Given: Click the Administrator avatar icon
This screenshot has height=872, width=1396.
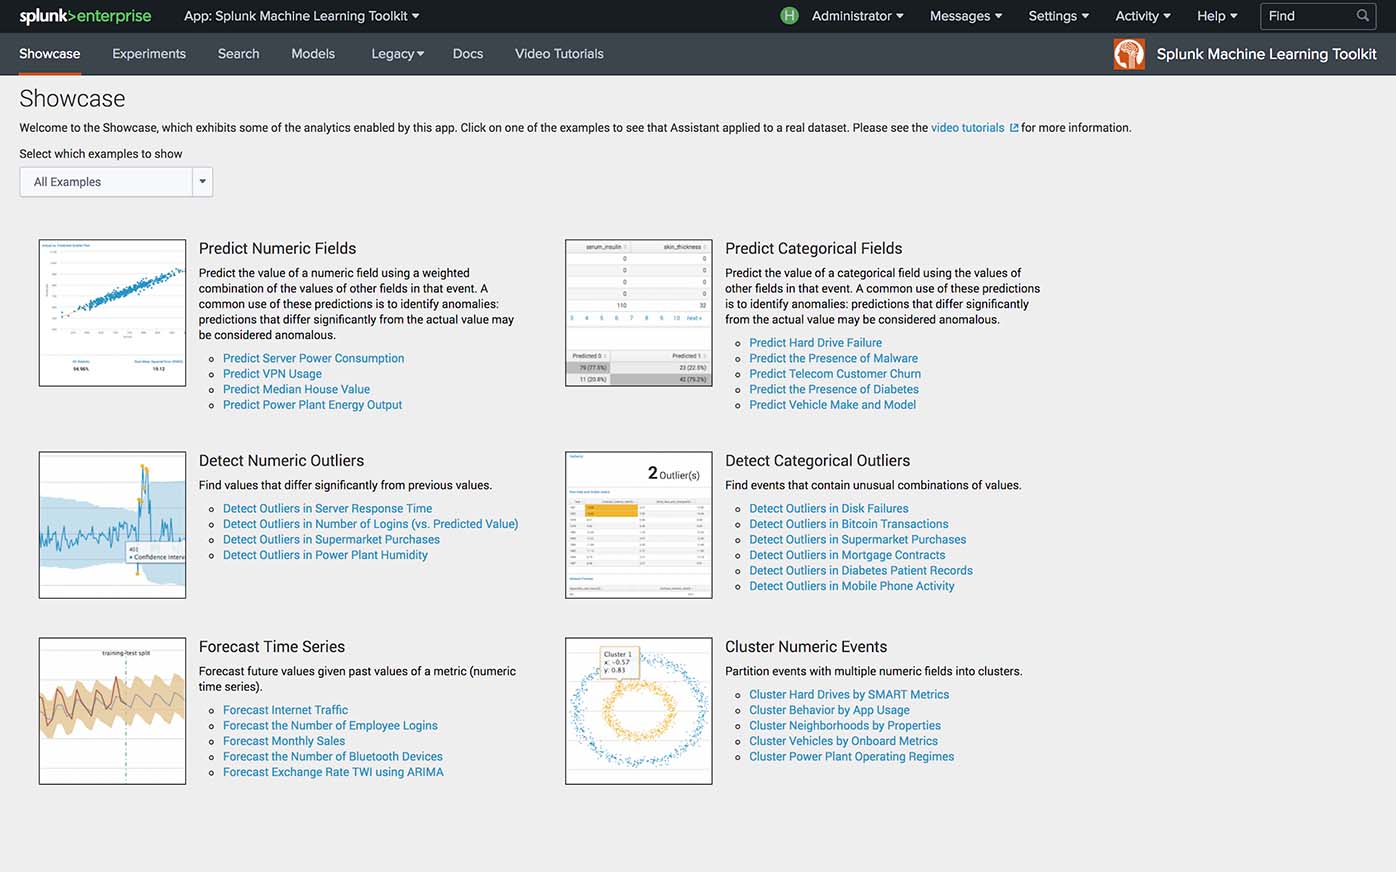Looking at the screenshot, I should click(789, 16).
